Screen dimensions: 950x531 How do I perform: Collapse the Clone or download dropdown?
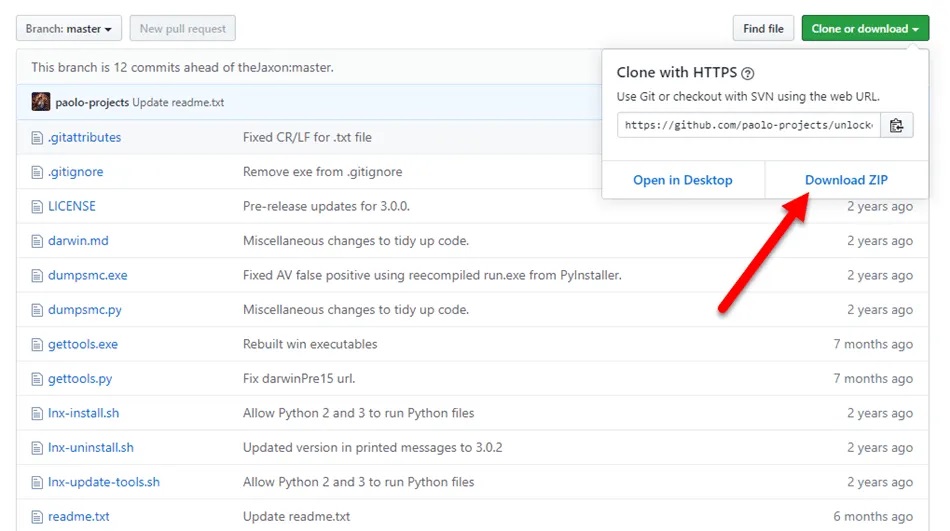[865, 29]
